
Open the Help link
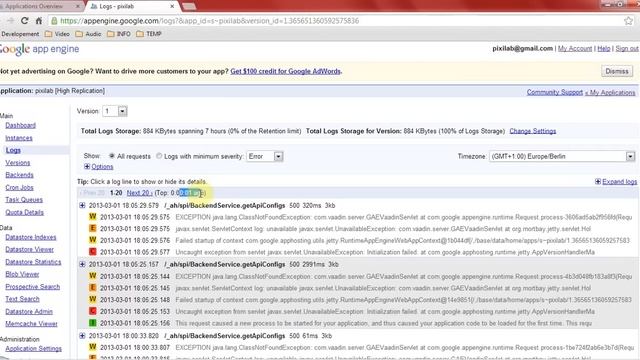[x=604, y=49]
